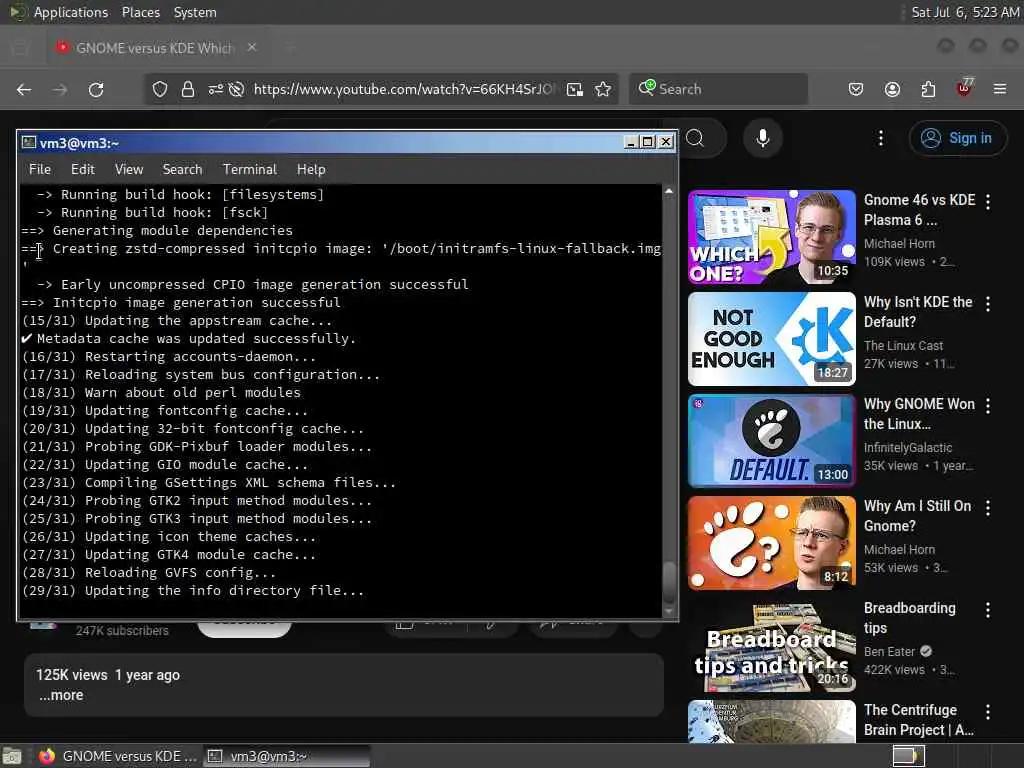Click the show desktop icon in bottom panel
Screen dimensions: 1024x768
12,756
